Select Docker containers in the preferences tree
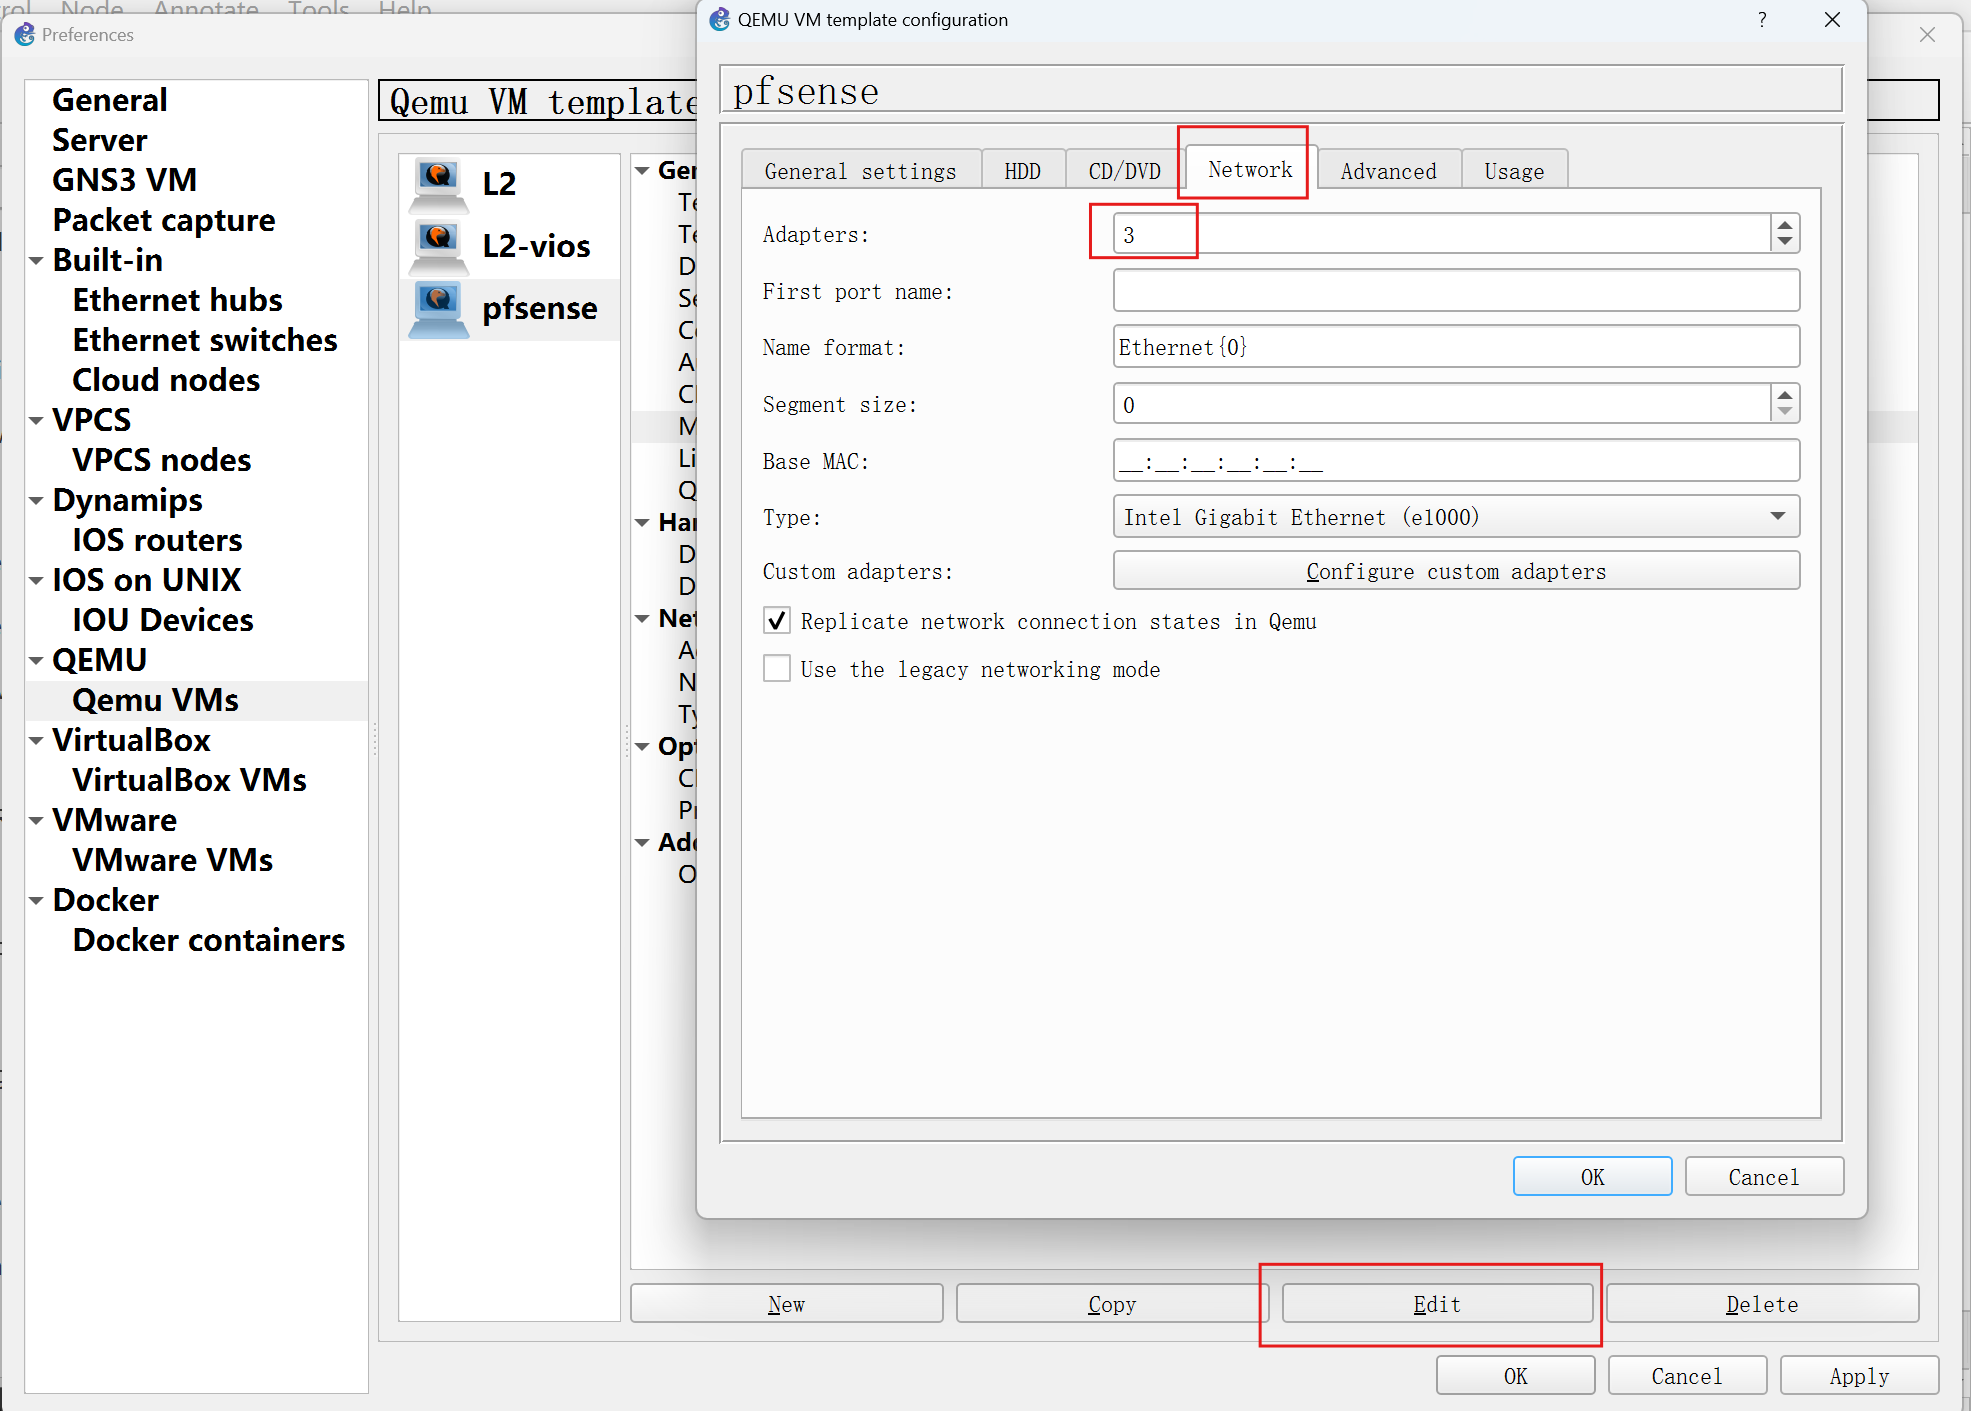The image size is (1971, 1411). point(208,940)
